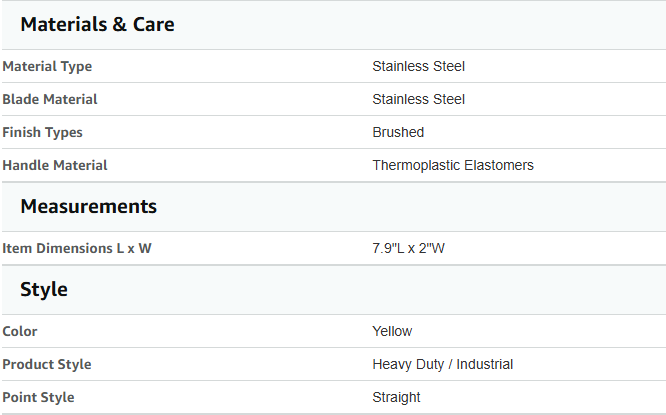Screen dimensions: 666x415
Task: Select the Finish Types label
Action: (42, 133)
